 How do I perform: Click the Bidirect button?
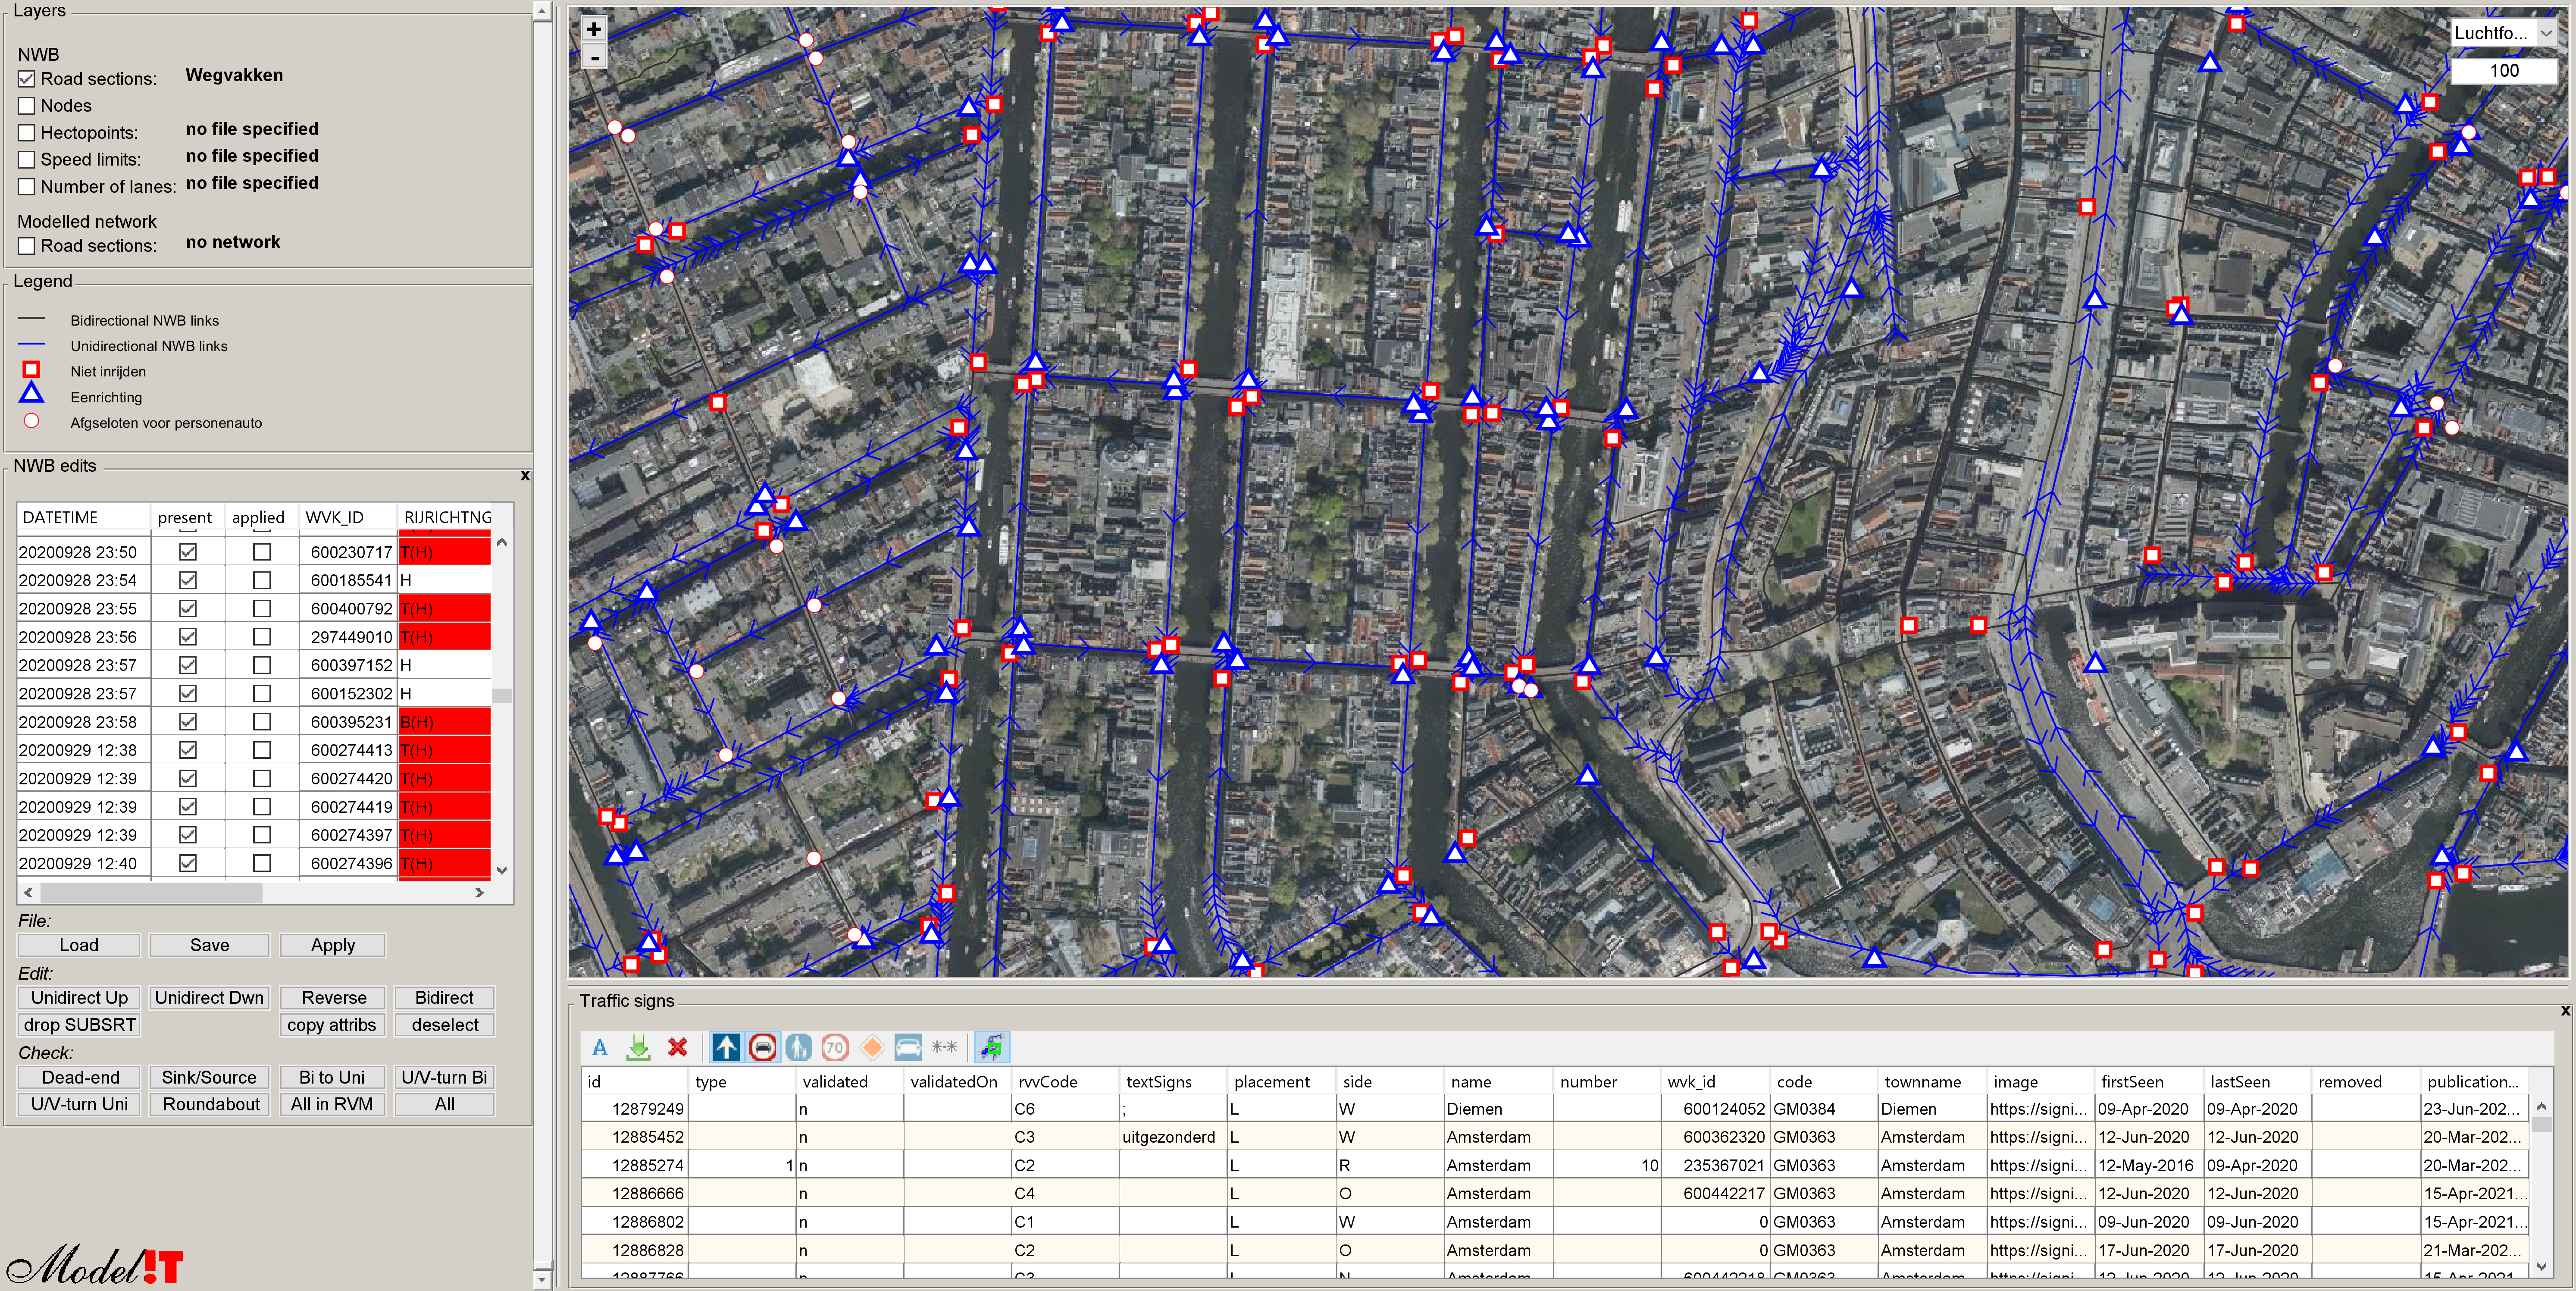coord(444,998)
